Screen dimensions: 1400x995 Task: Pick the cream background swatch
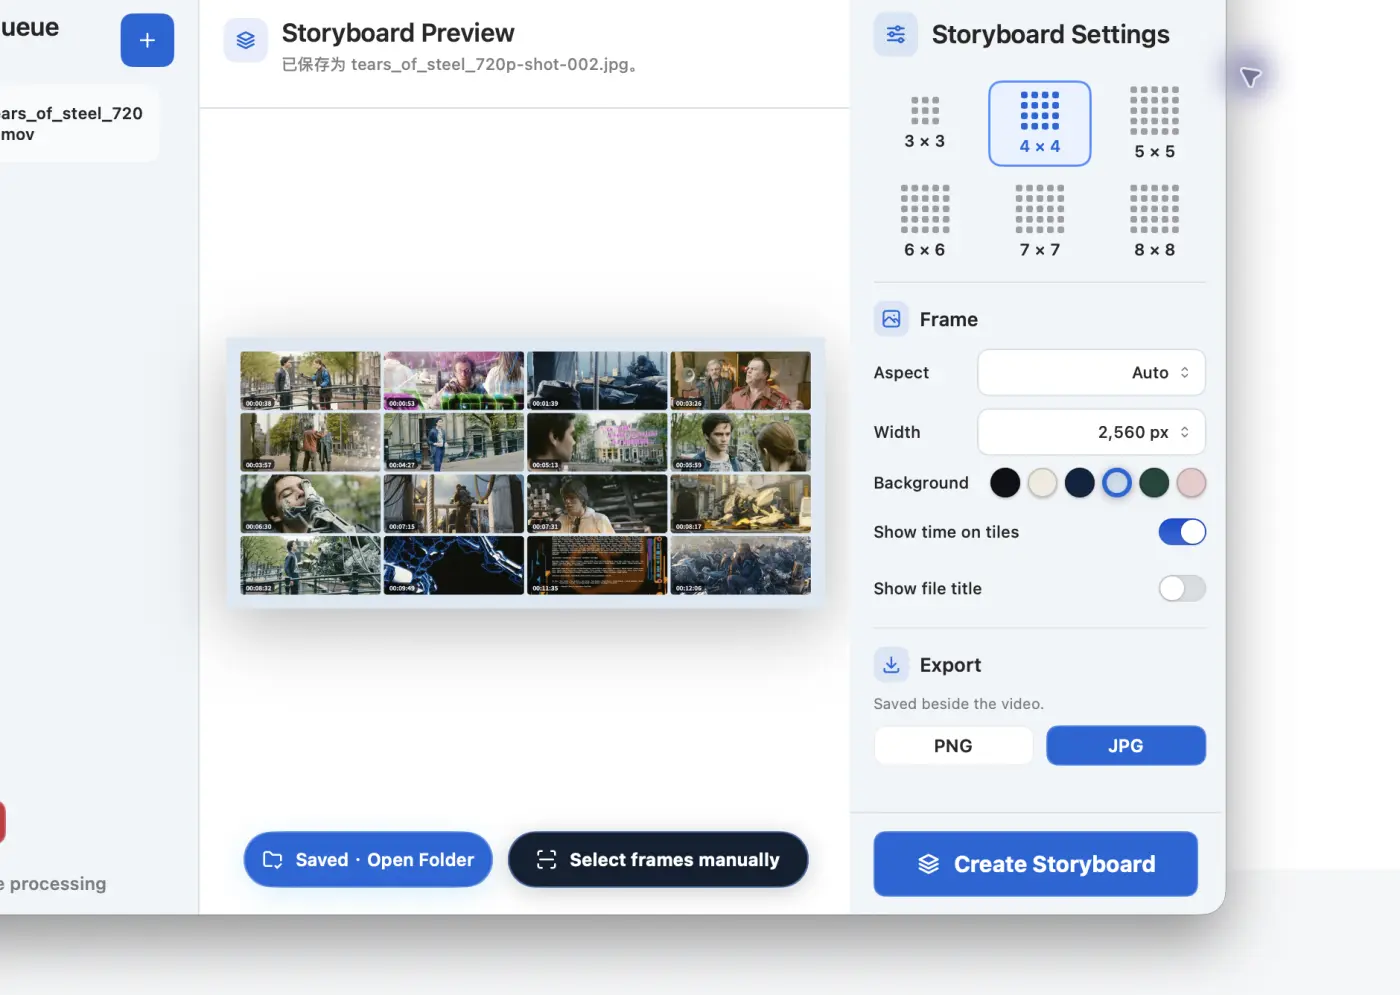click(1042, 483)
